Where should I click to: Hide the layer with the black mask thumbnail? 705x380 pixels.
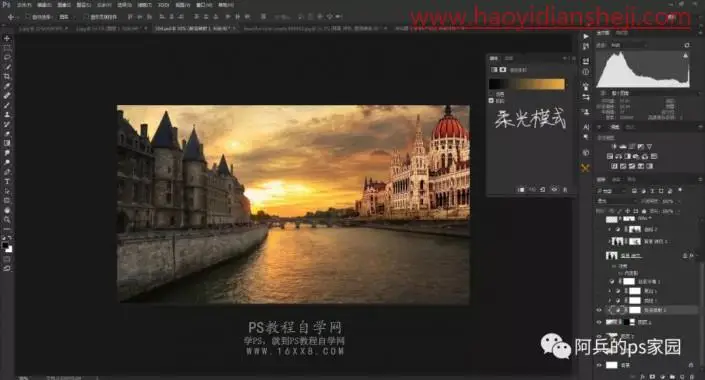pos(599,322)
